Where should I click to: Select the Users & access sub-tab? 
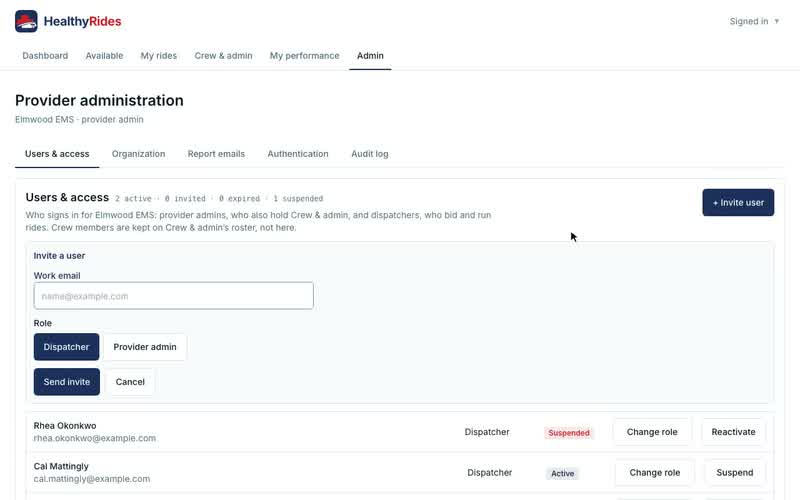57,154
